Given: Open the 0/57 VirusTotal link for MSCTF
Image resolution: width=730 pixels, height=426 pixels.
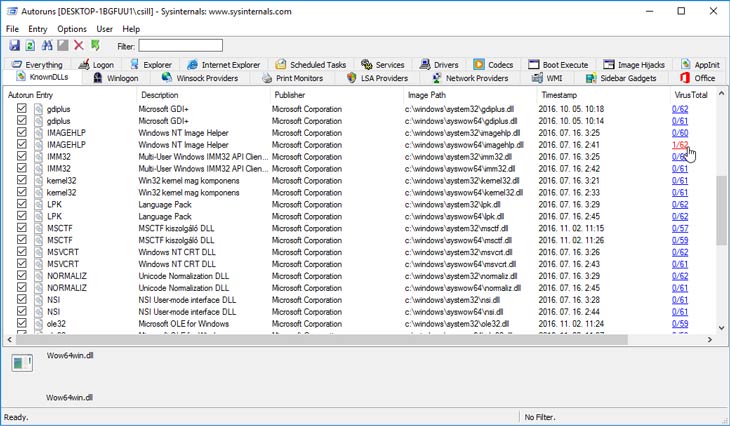Looking at the screenshot, I should tap(680, 228).
